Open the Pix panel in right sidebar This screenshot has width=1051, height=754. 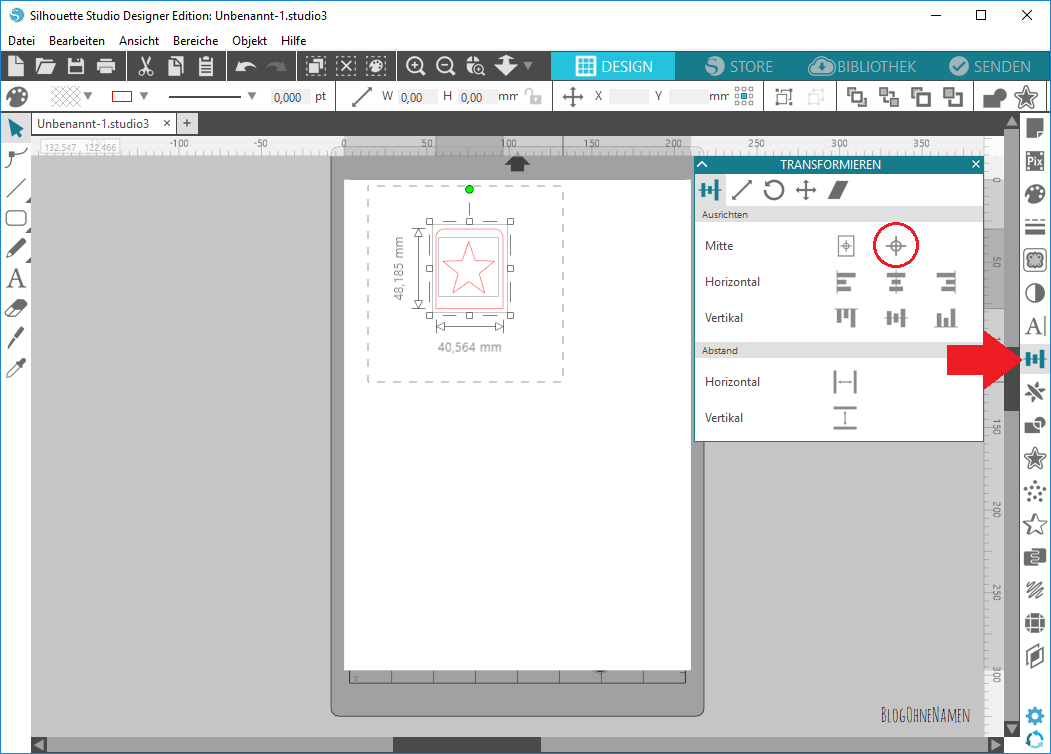(1035, 161)
